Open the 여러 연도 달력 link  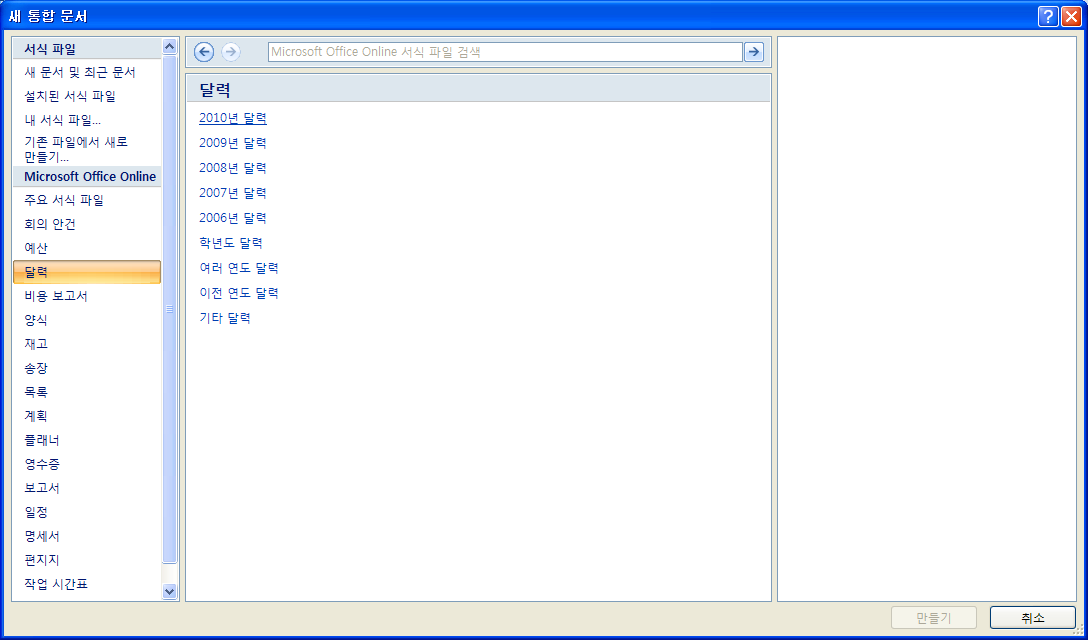[239, 268]
